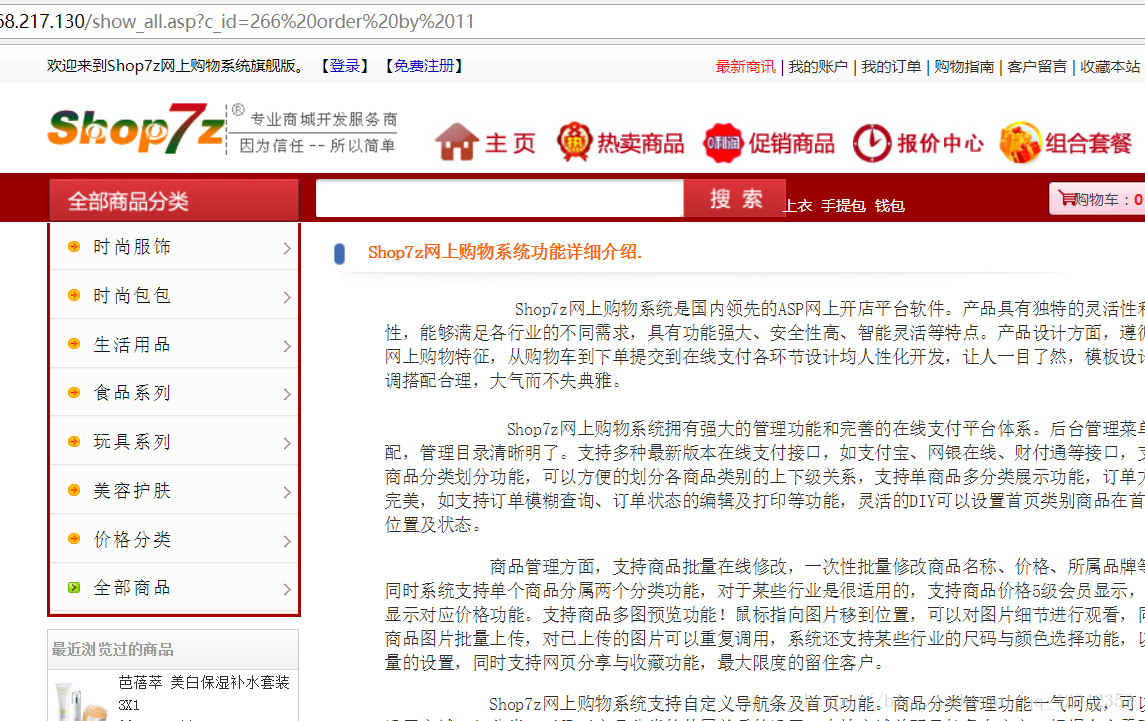Open the 购物指南 link
1145x721 pixels.
point(964,66)
